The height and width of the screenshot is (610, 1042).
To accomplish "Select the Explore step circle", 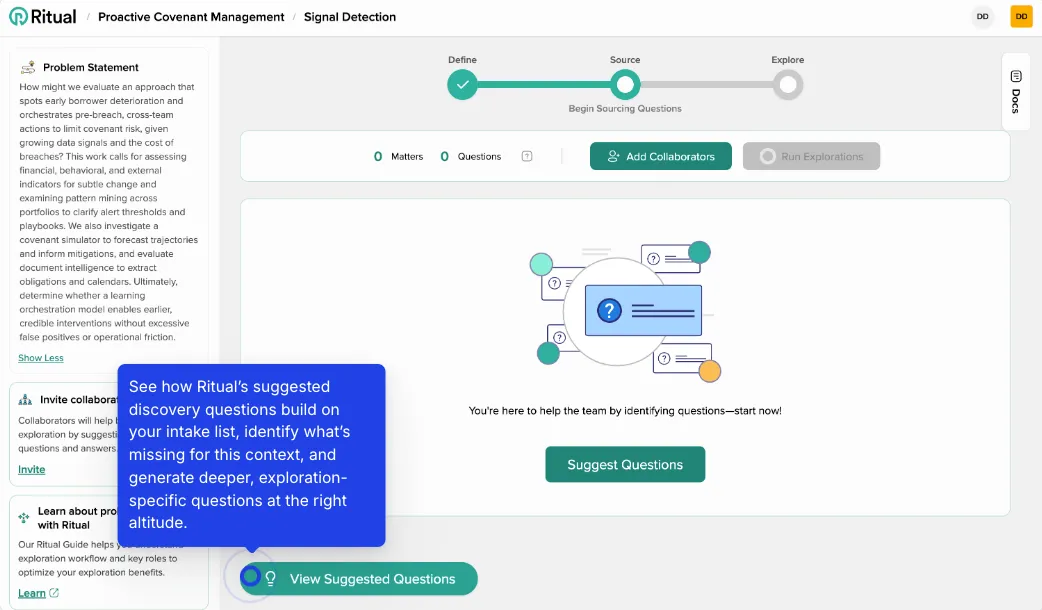I will pyautogui.click(x=788, y=86).
